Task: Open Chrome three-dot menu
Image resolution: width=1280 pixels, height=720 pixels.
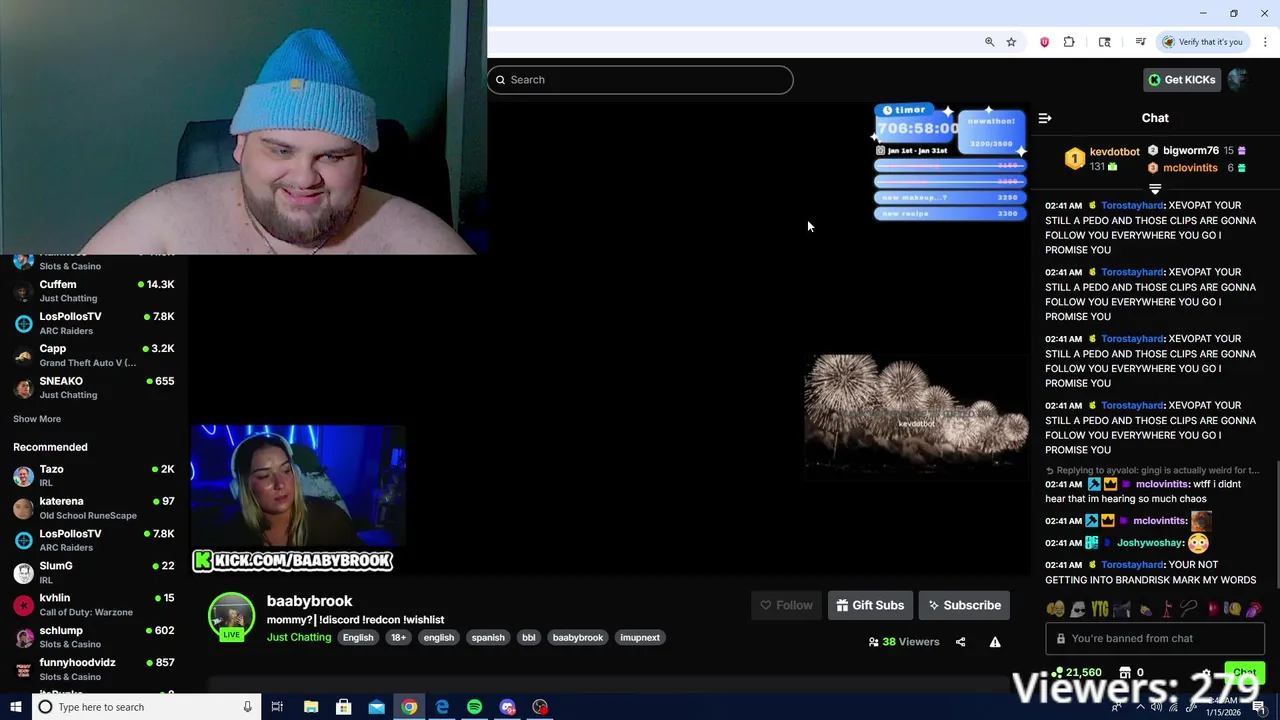Action: click(x=1265, y=42)
